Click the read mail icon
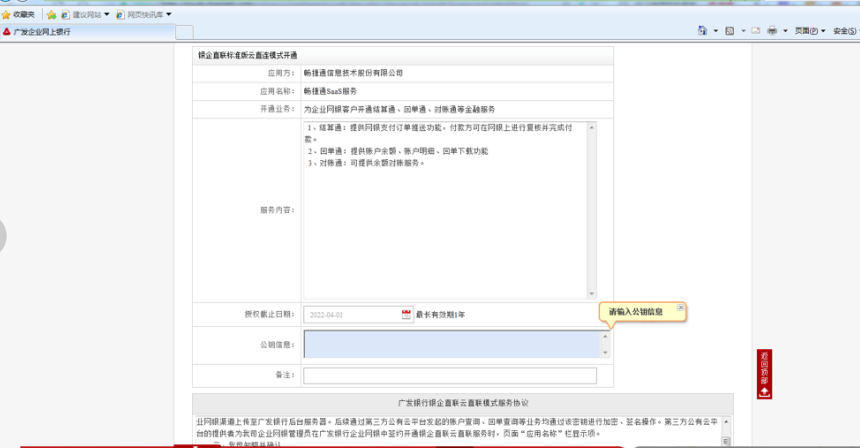The width and height of the screenshot is (860, 448). point(756,31)
